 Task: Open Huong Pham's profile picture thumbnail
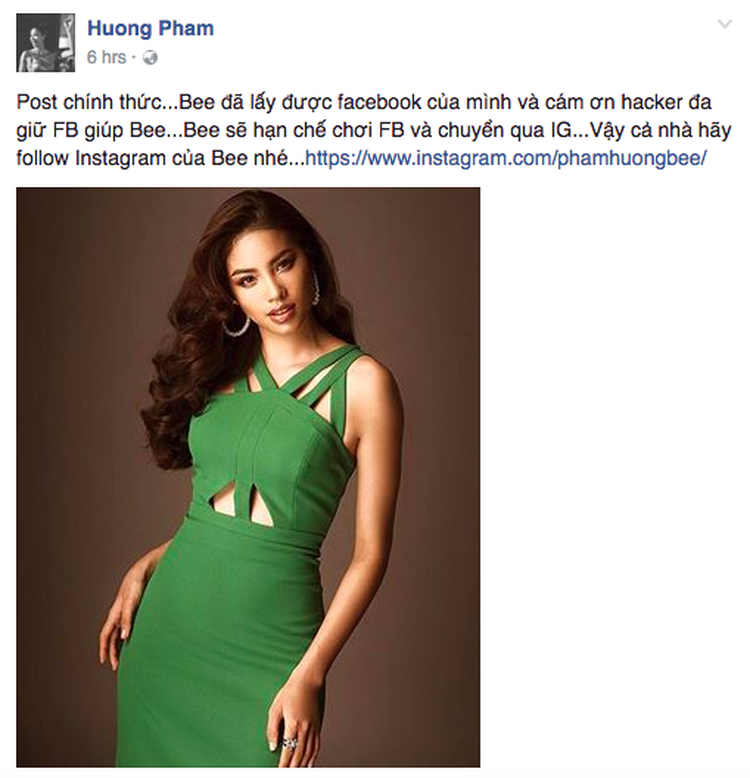coord(46,43)
